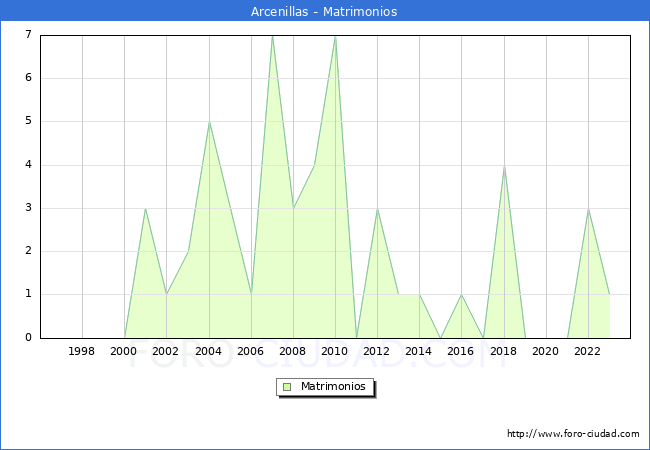Click the 2001 peak data point
The image size is (650, 450).
146,209
